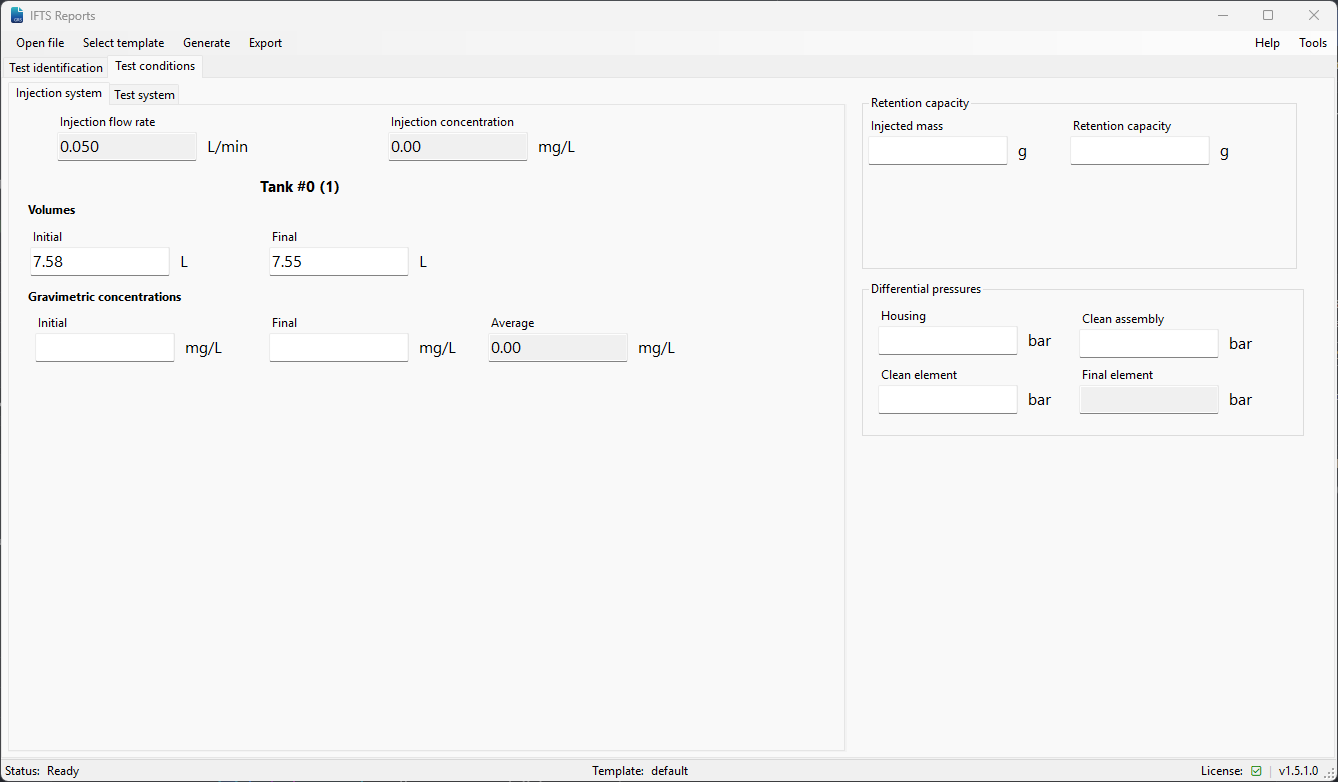Click the Clean assembly pressure field
This screenshot has height=782, width=1338.
(1149, 344)
